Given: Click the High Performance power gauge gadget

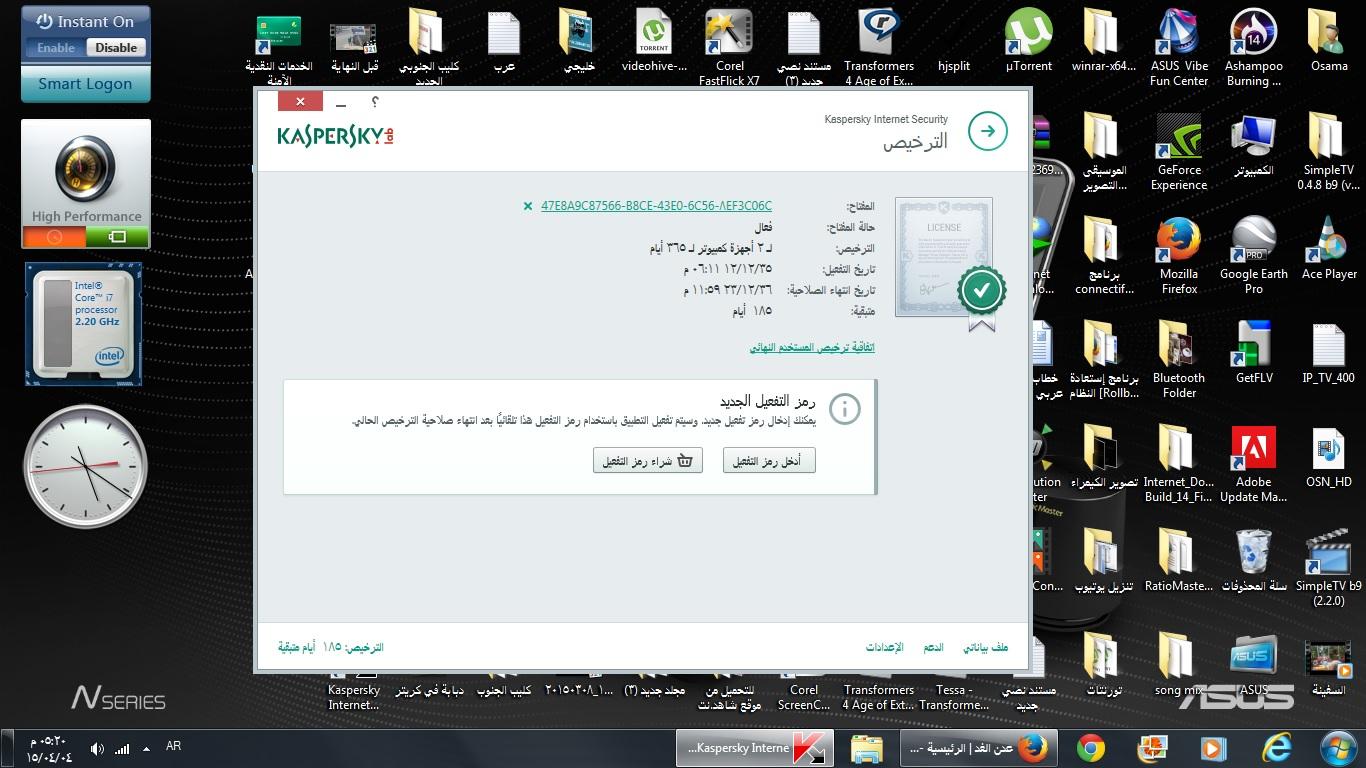Looking at the screenshot, I should 85,172.
